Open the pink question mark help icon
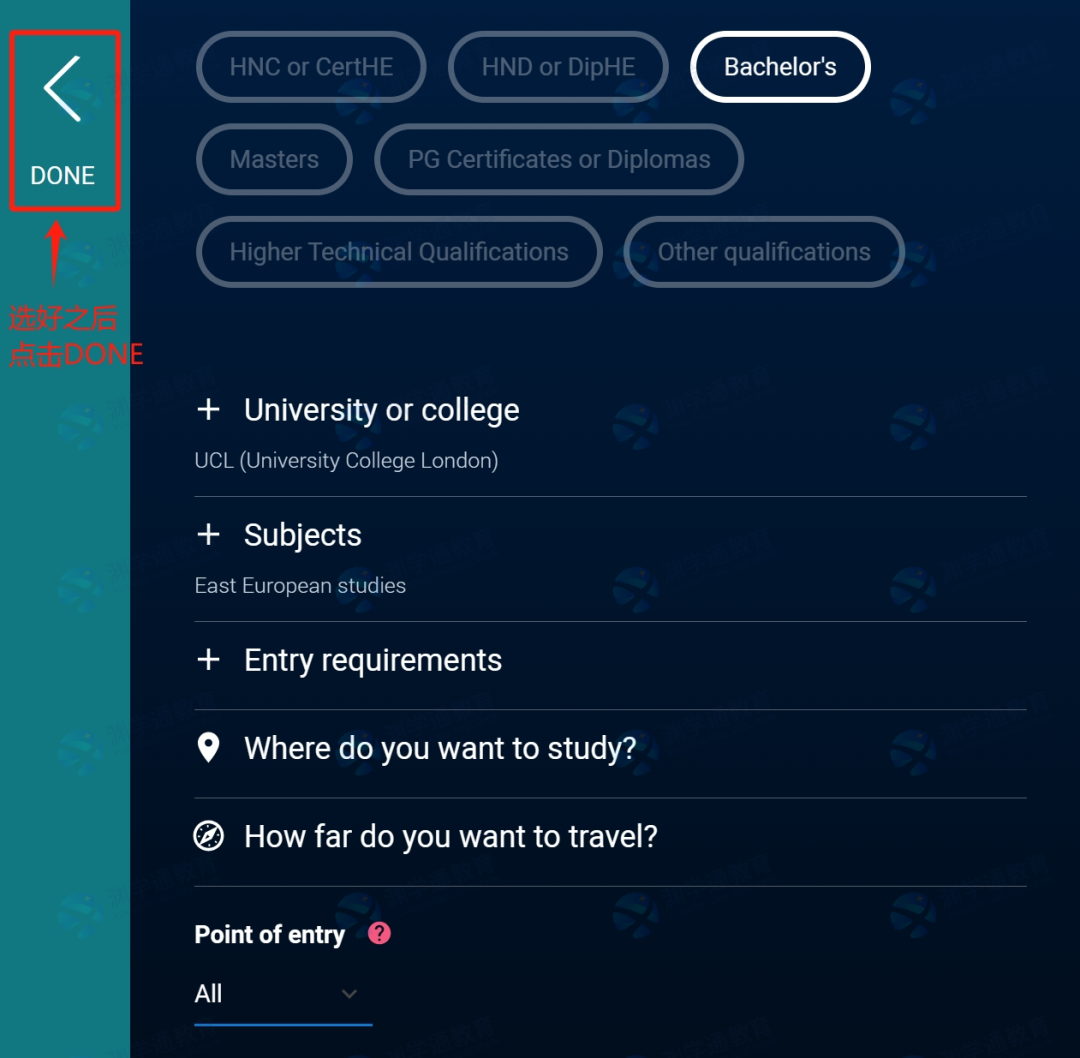The height and width of the screenshot is (1058, 1080). [380, 933]
